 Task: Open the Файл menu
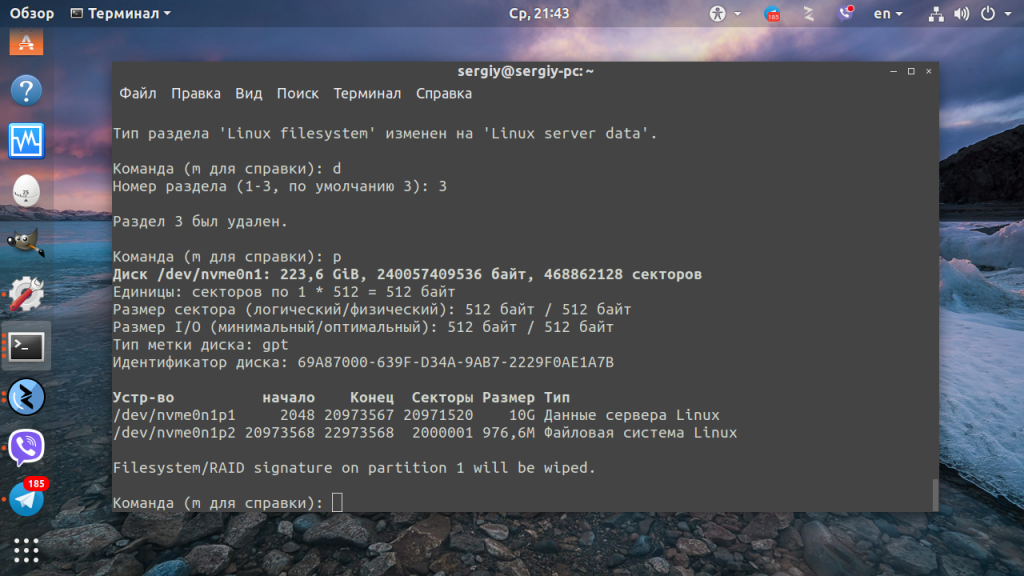138,93
